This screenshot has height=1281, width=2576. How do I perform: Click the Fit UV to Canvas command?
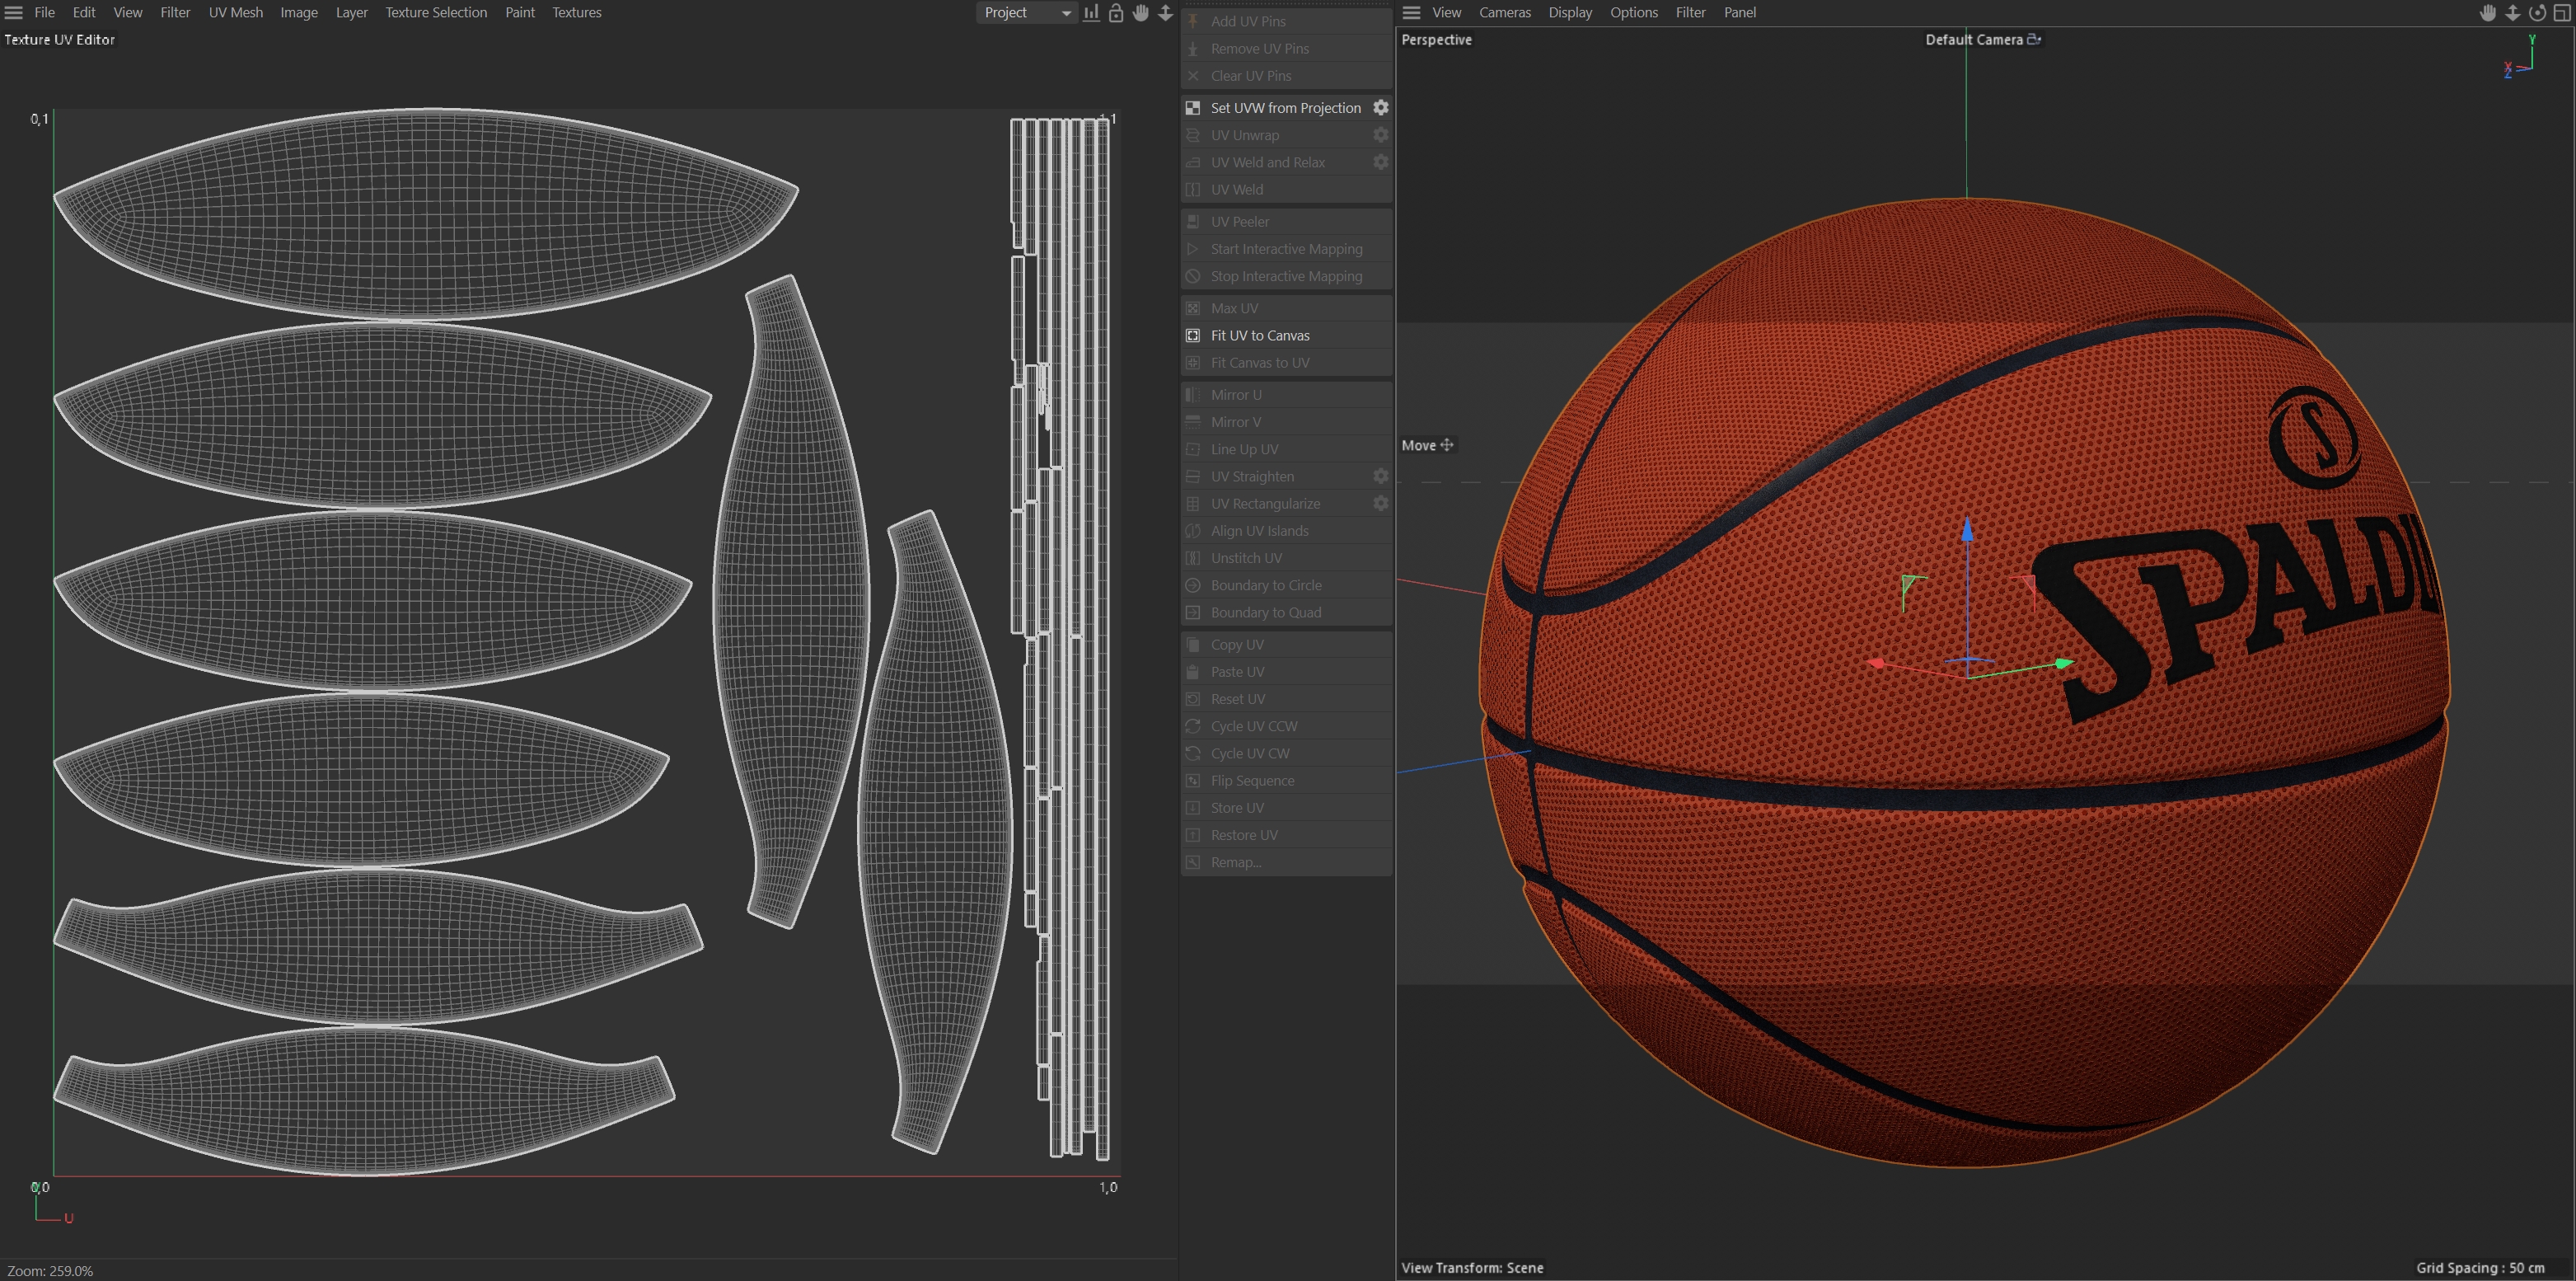pos(1260,335)
